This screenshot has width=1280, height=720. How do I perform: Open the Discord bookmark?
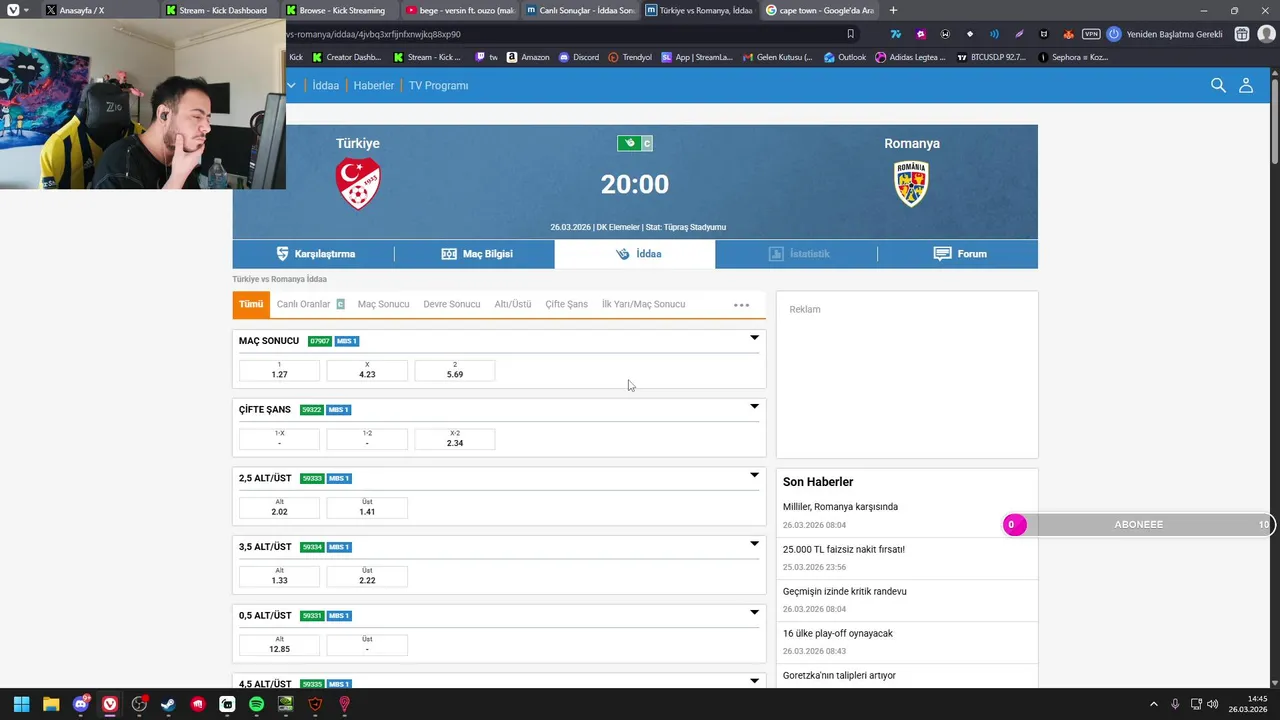point(579,57)
